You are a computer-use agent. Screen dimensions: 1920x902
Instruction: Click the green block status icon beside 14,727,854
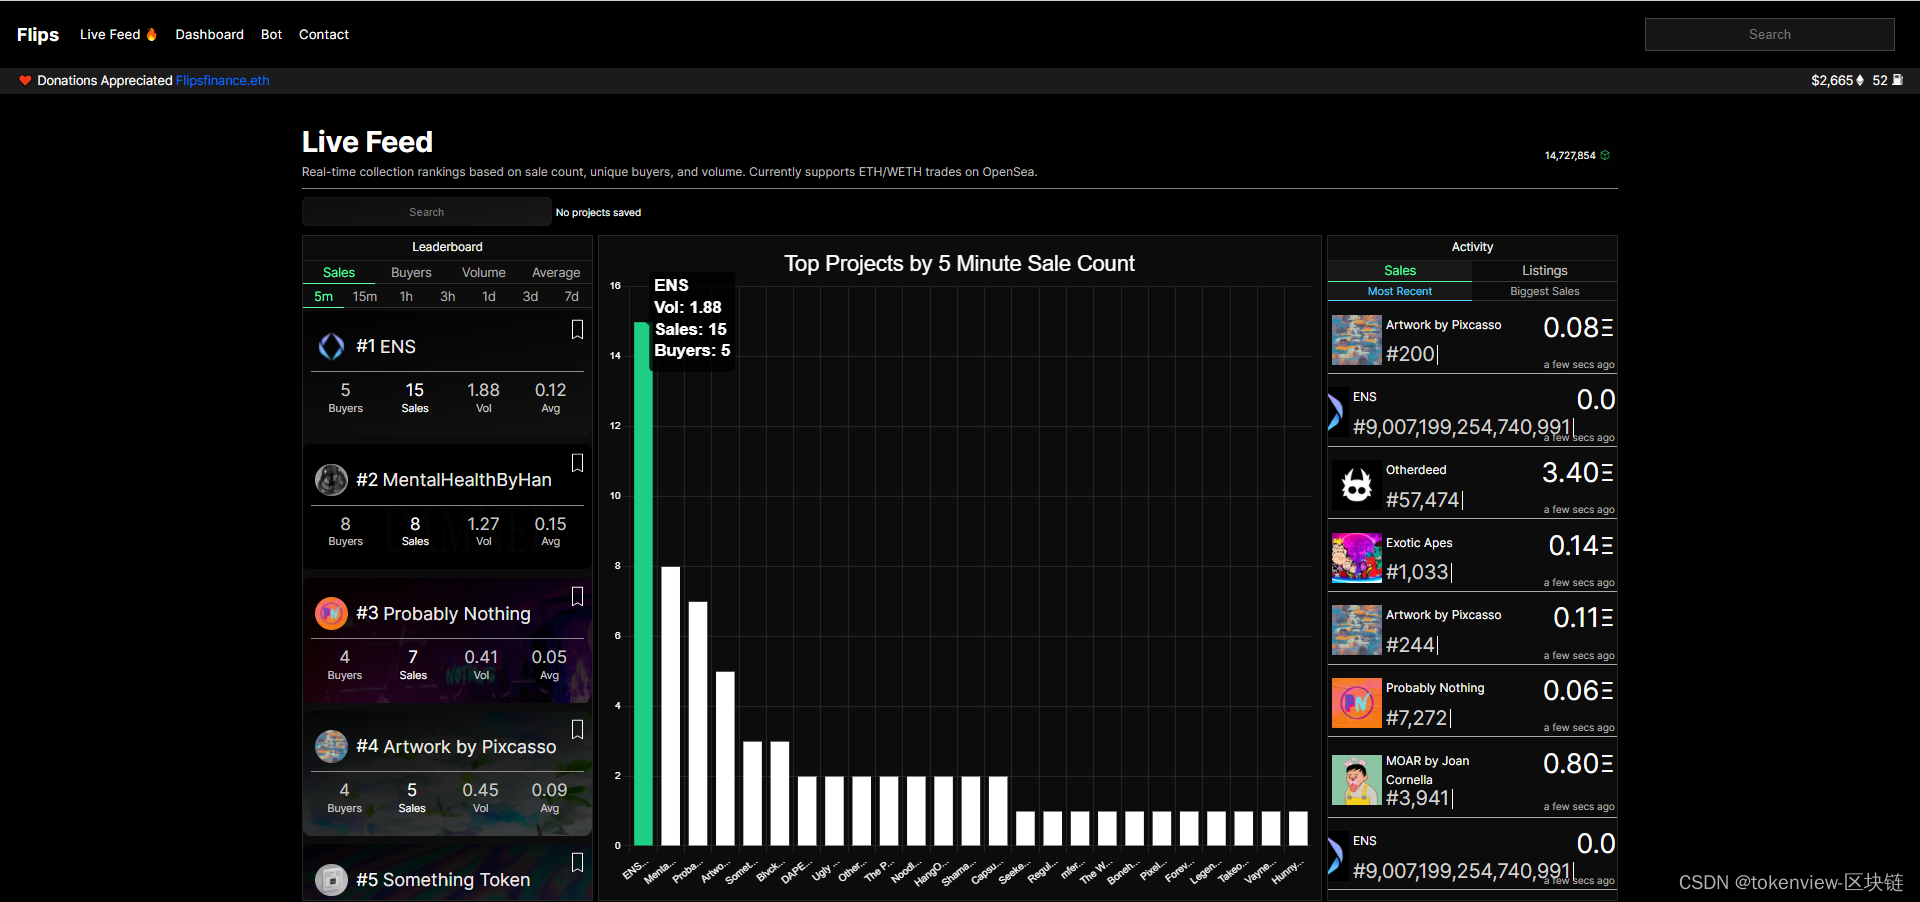[x=1605, y=155]
